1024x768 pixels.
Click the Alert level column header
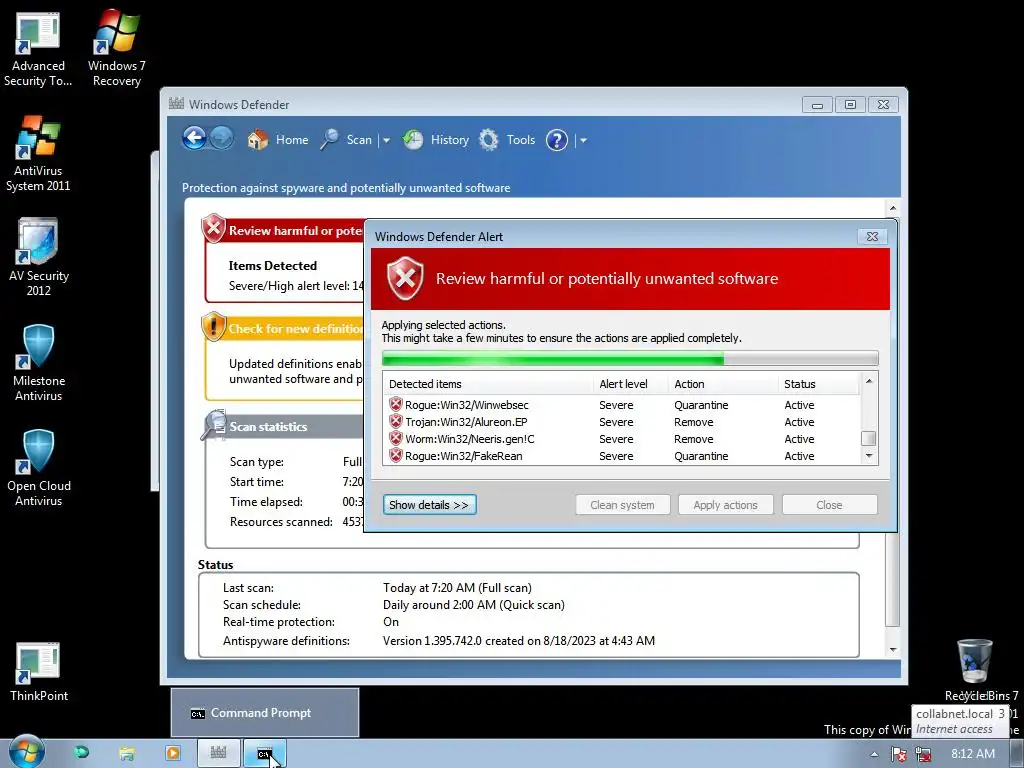tap(631, 384)
